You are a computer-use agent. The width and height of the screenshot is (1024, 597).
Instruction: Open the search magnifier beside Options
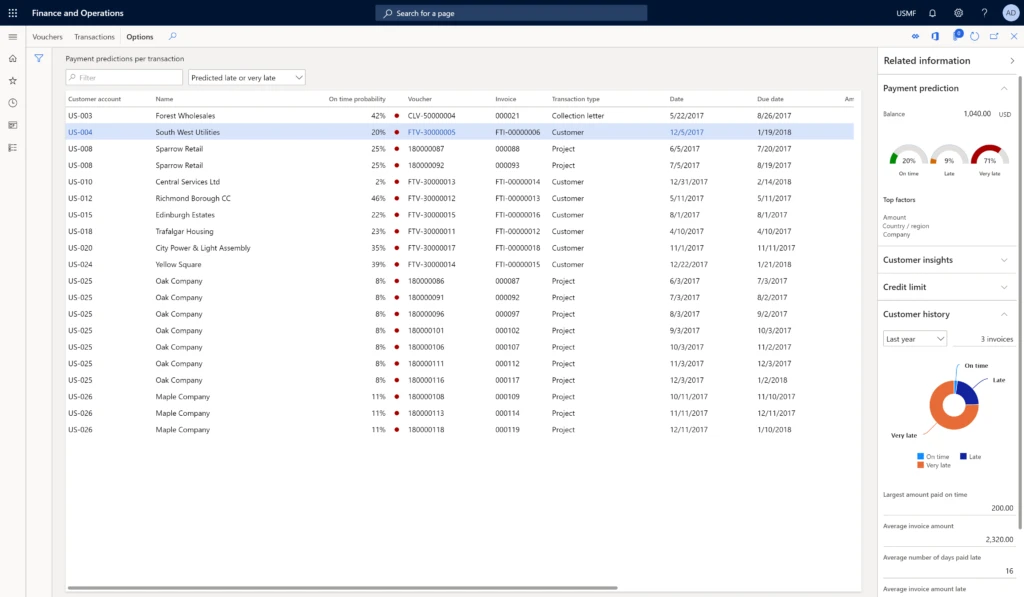[170, 36]
